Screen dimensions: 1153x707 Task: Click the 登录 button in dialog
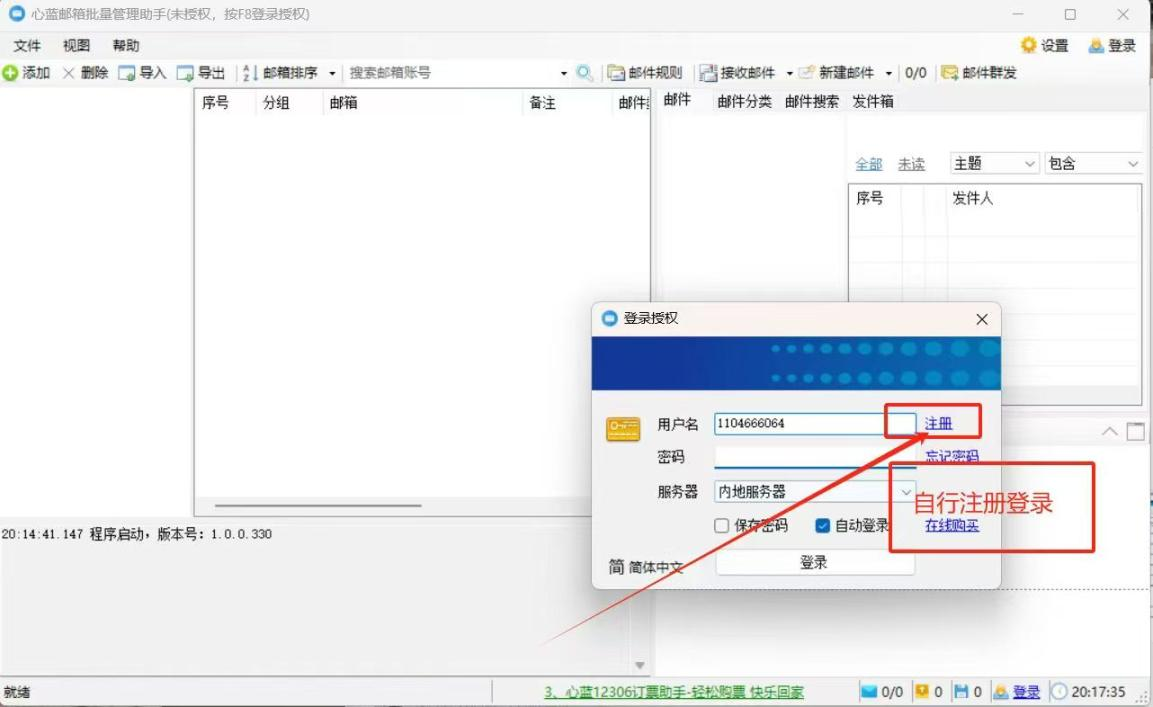(815, 563)
